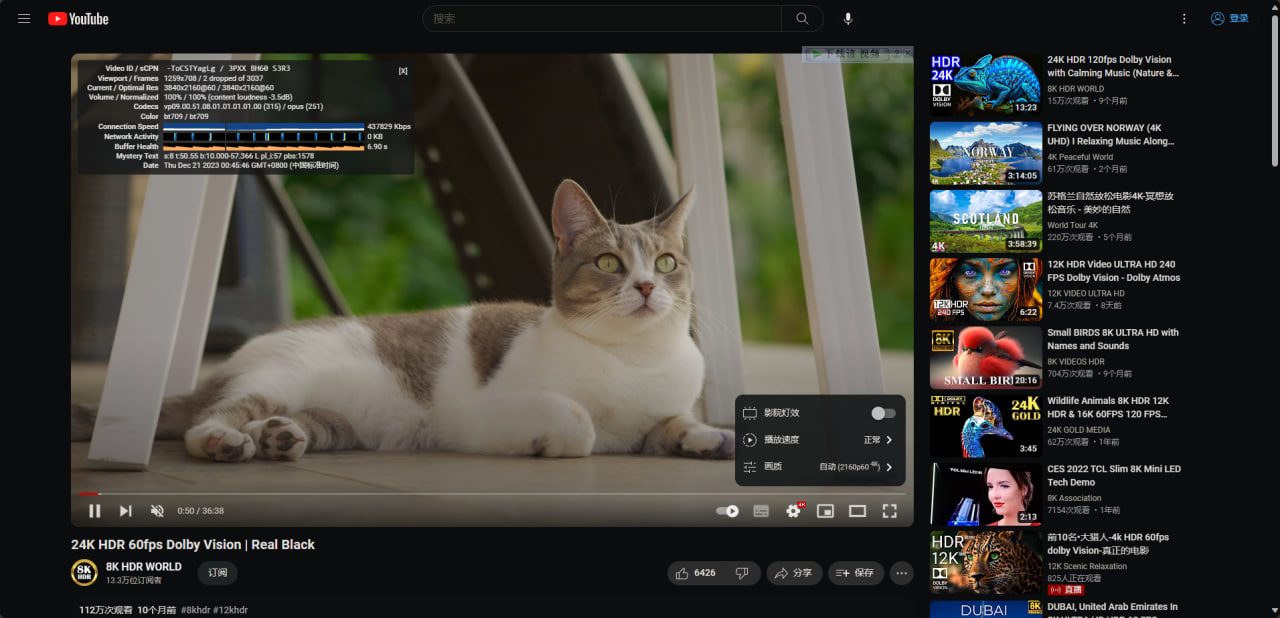Toggle subtitles with the captions button

[x=761, y=511]
